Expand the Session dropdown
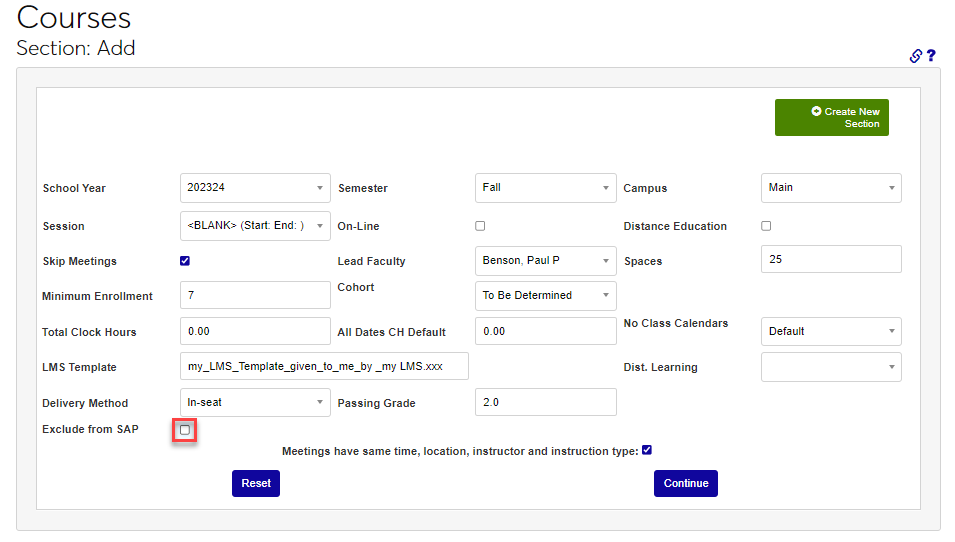This screenshot has height=542, width=955. click(255, 226)
